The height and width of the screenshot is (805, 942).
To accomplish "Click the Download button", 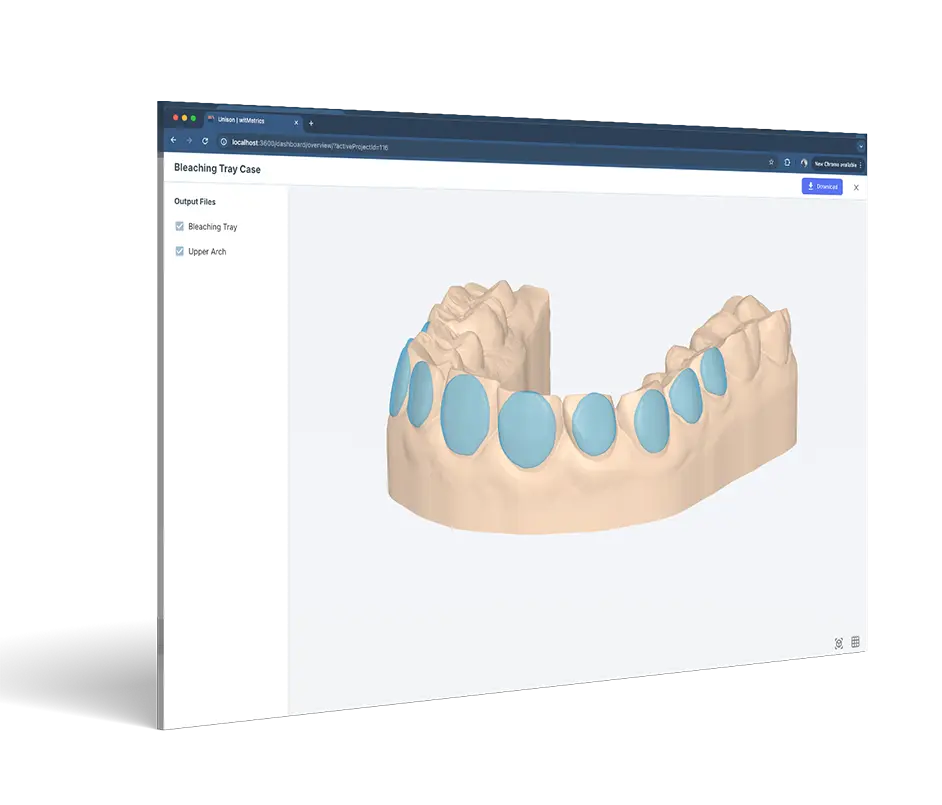I will point(822,187).
